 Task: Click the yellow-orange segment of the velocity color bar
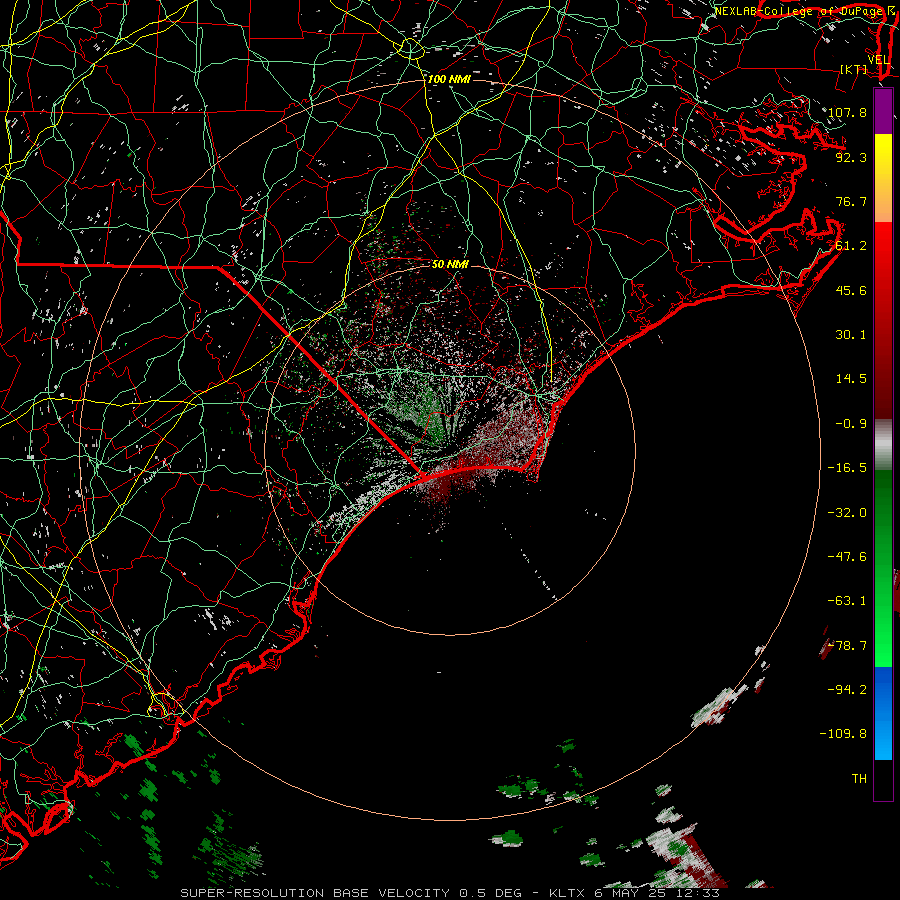(x=883, y=178)
